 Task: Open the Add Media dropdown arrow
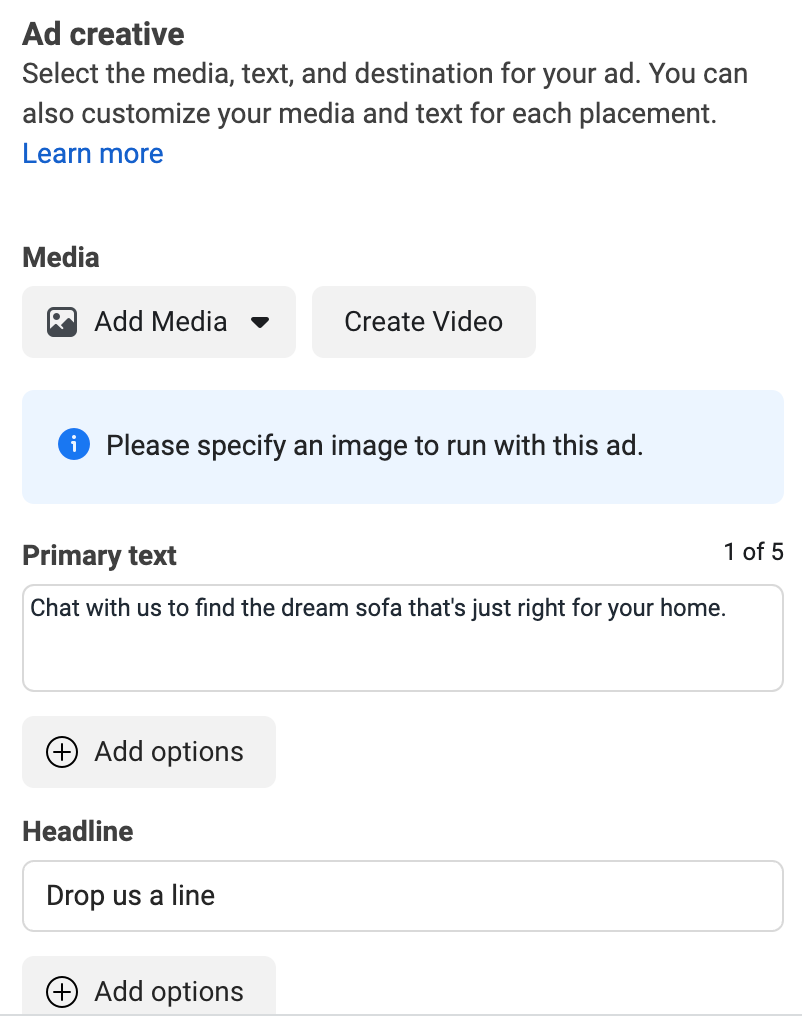tap(260, 322)
